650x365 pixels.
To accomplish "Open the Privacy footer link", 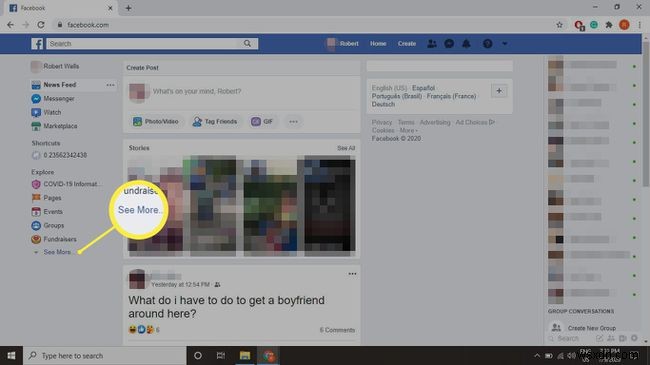I will (x=382, y=122).
